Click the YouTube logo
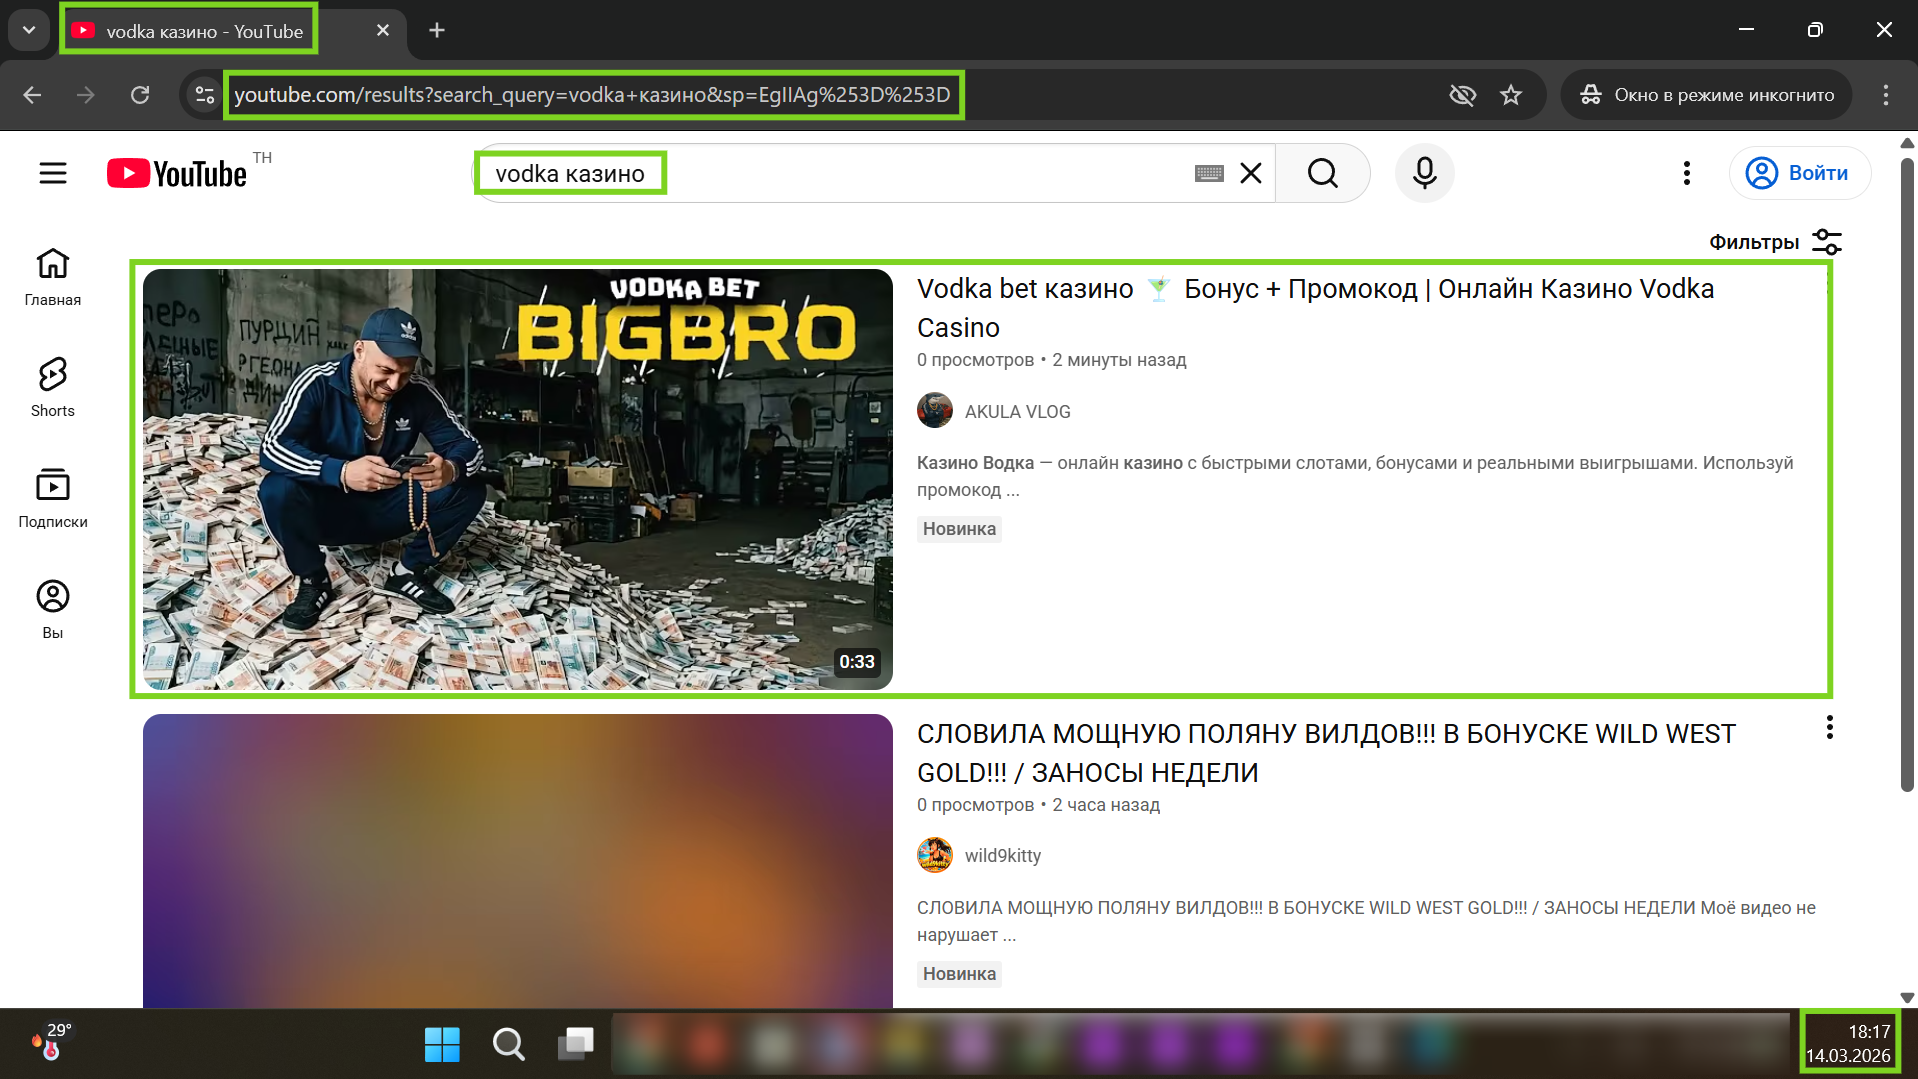The height and width of the screenshot is (1079, 1918). (x=177, y=173)
